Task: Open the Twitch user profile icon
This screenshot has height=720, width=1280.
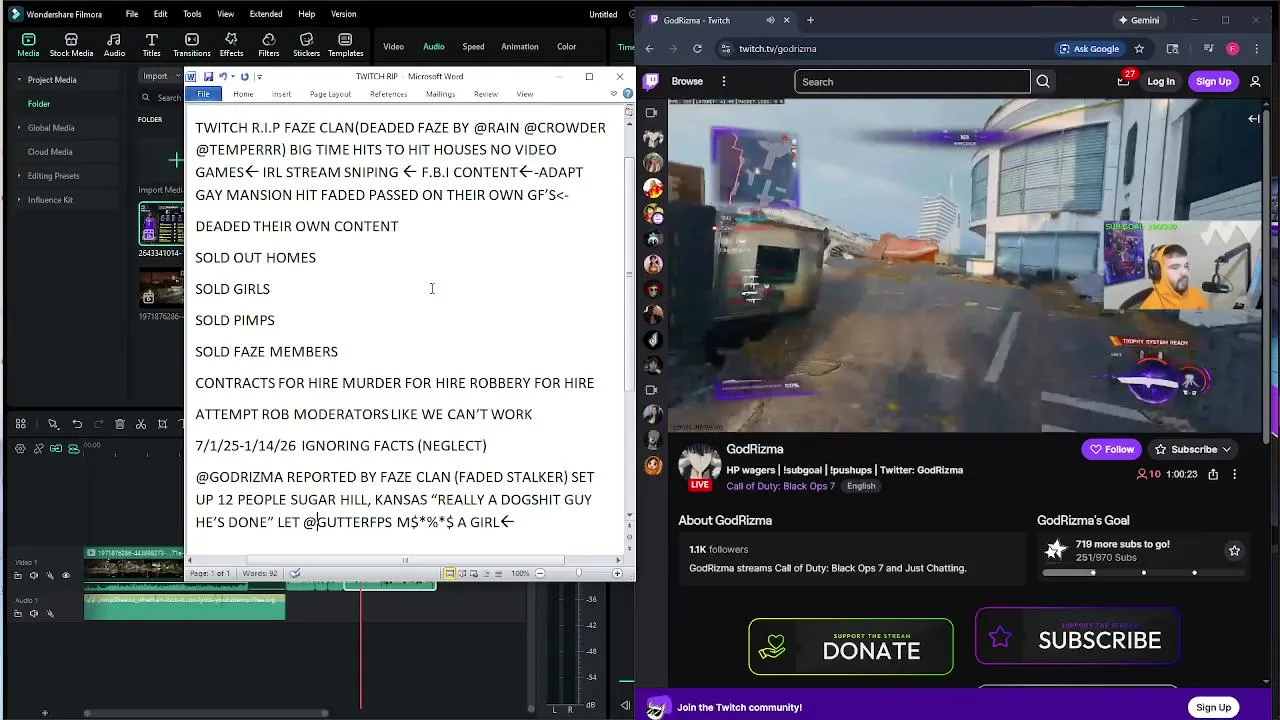Action: point(1256,81)
